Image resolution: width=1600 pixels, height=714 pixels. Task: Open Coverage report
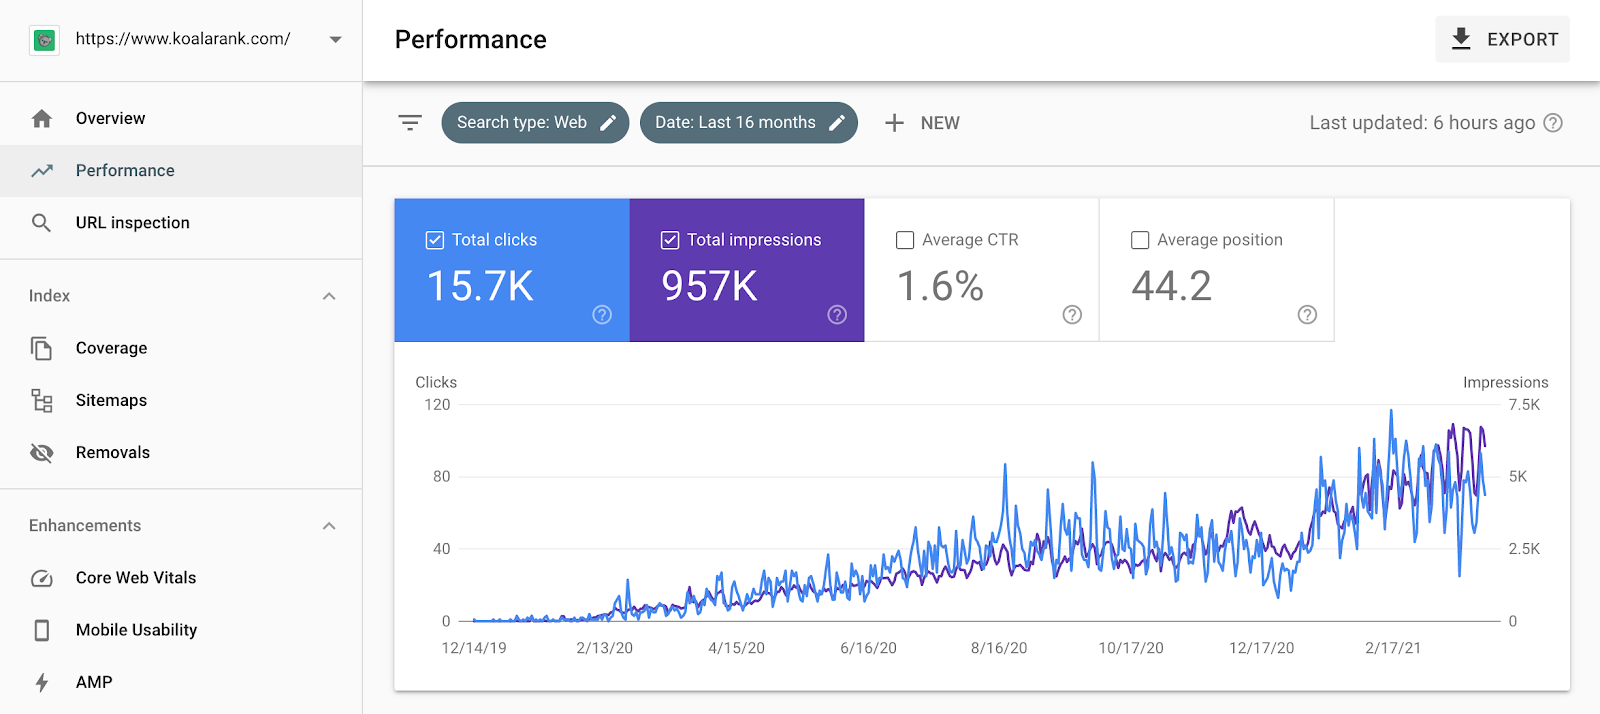181,348
